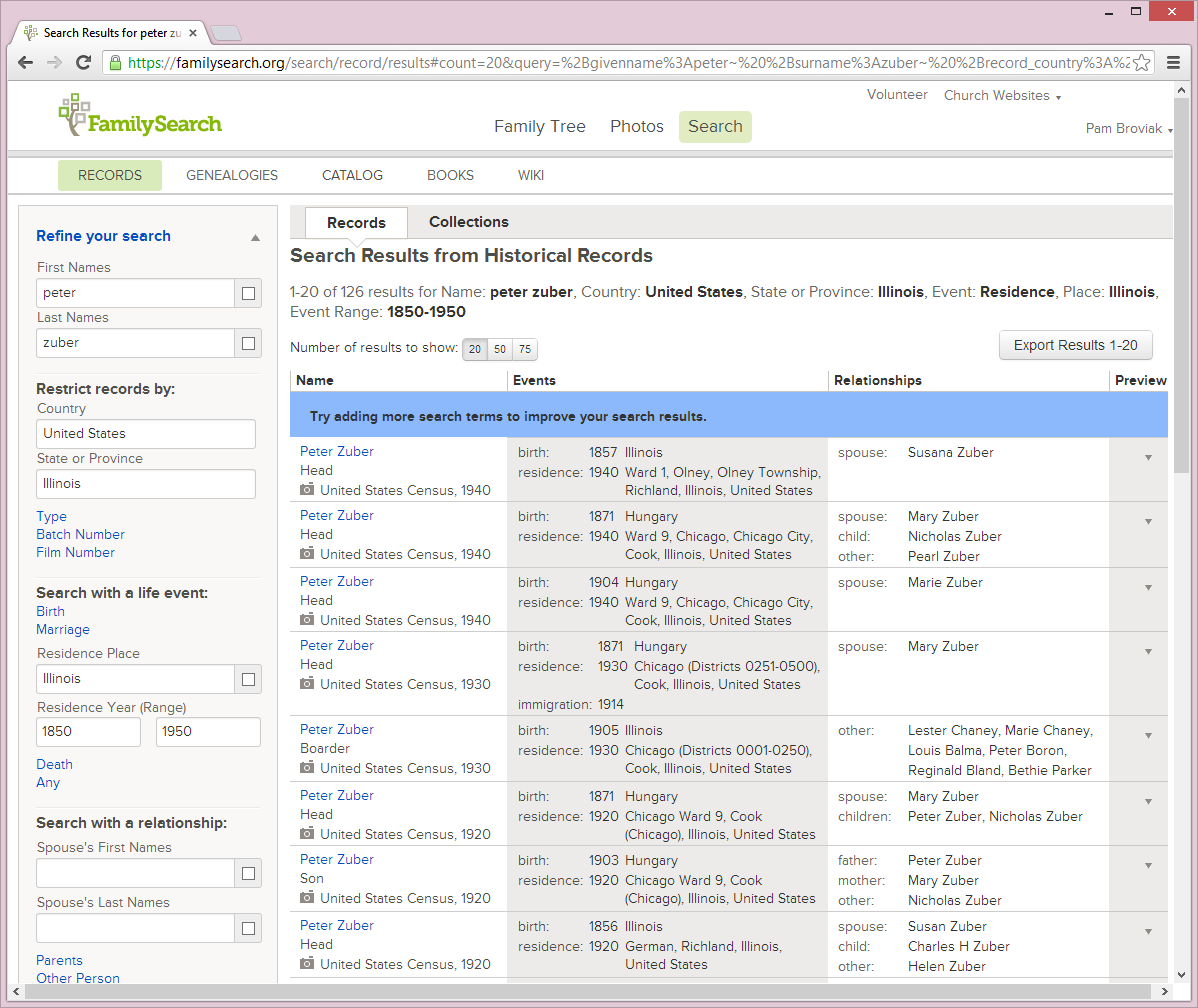1198x1008 pixels.
Task: Click the horizontal scrollbar right arrow
Action: [x=1164, y=991]
